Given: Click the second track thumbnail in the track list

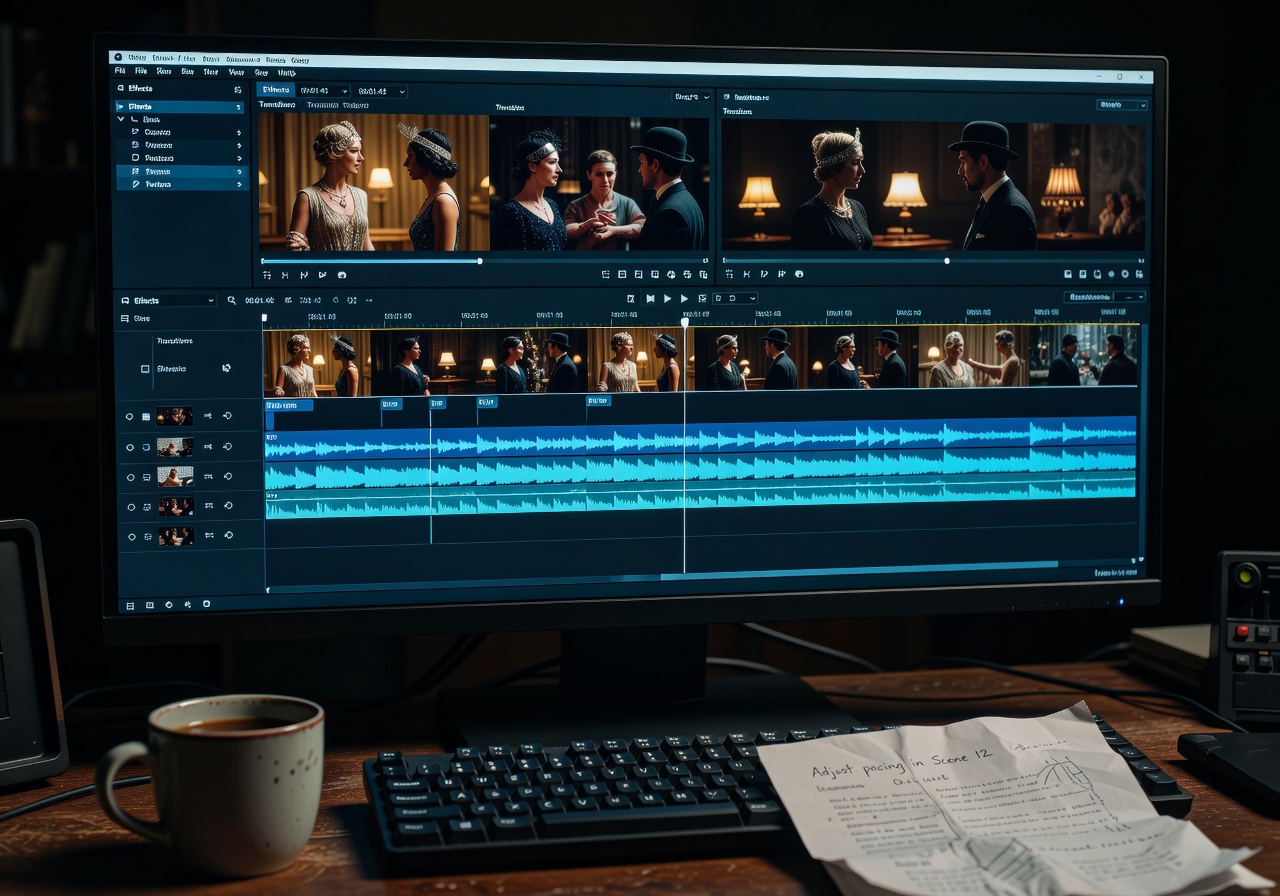Looking at the screenshot, I should pyautogui.click(x=174, y=447).
